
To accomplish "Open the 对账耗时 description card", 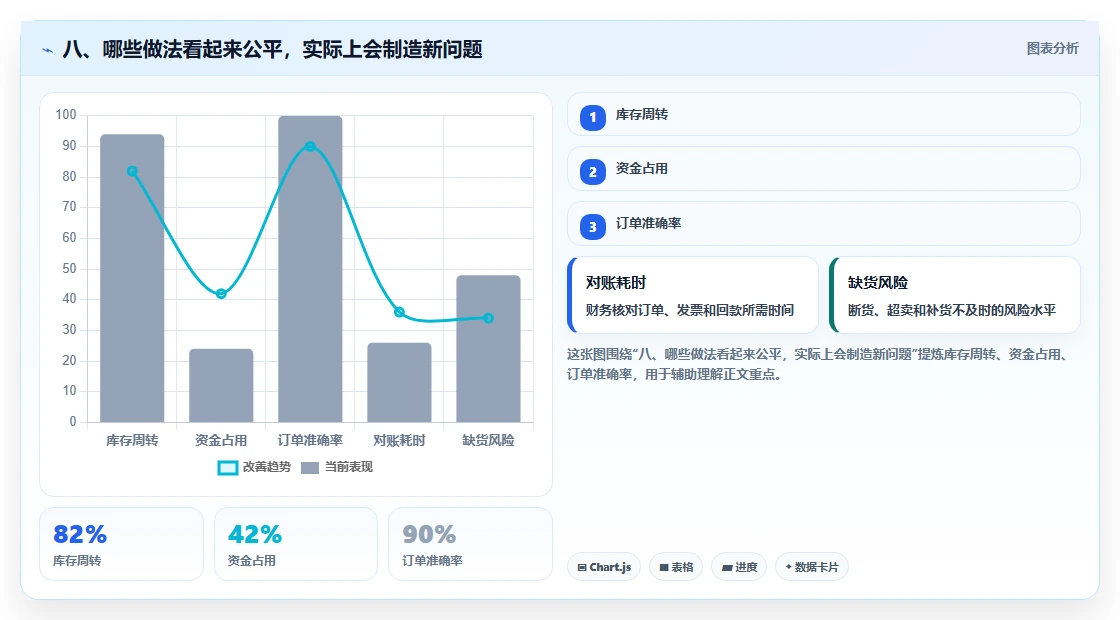I will point(693,295).
